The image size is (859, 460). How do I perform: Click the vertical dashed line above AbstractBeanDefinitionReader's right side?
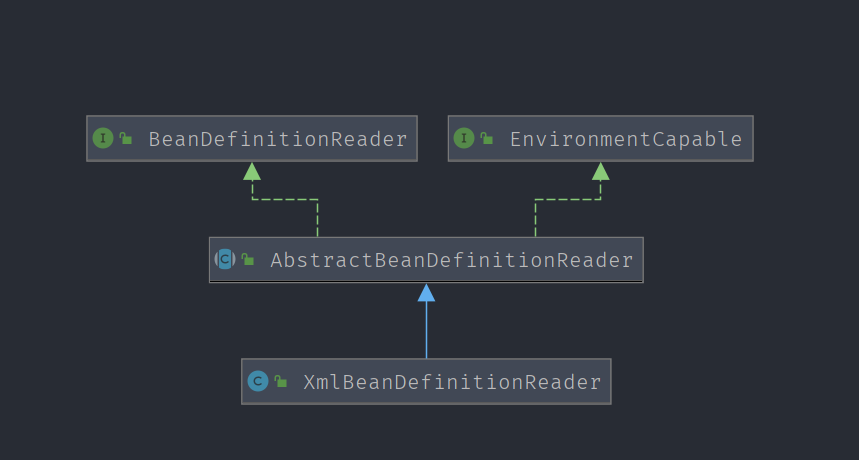536,220
